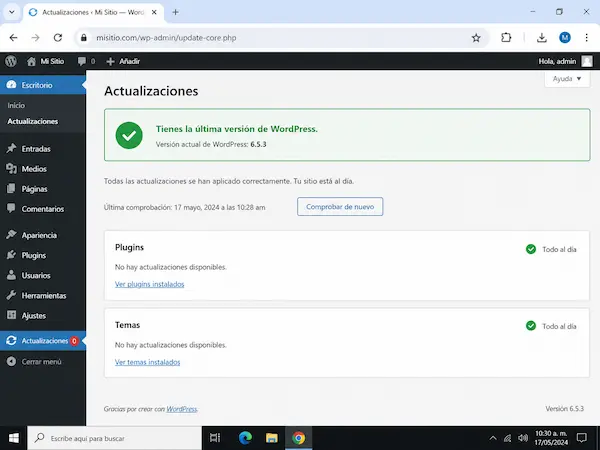600x450 pixels.
Task: Click the Entradas pushpin icon
Action: pos(11,148)
